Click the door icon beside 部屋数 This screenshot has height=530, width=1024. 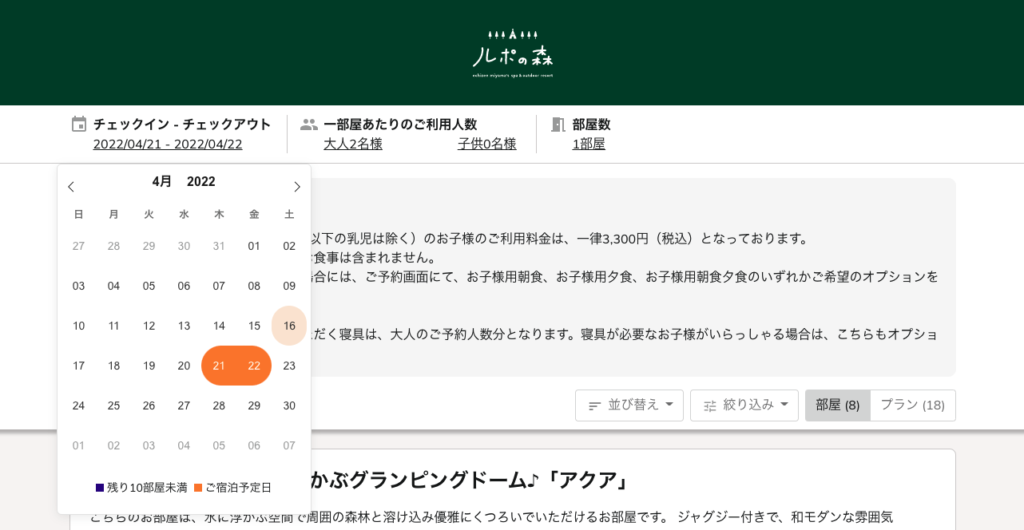(x=558, y=124)
